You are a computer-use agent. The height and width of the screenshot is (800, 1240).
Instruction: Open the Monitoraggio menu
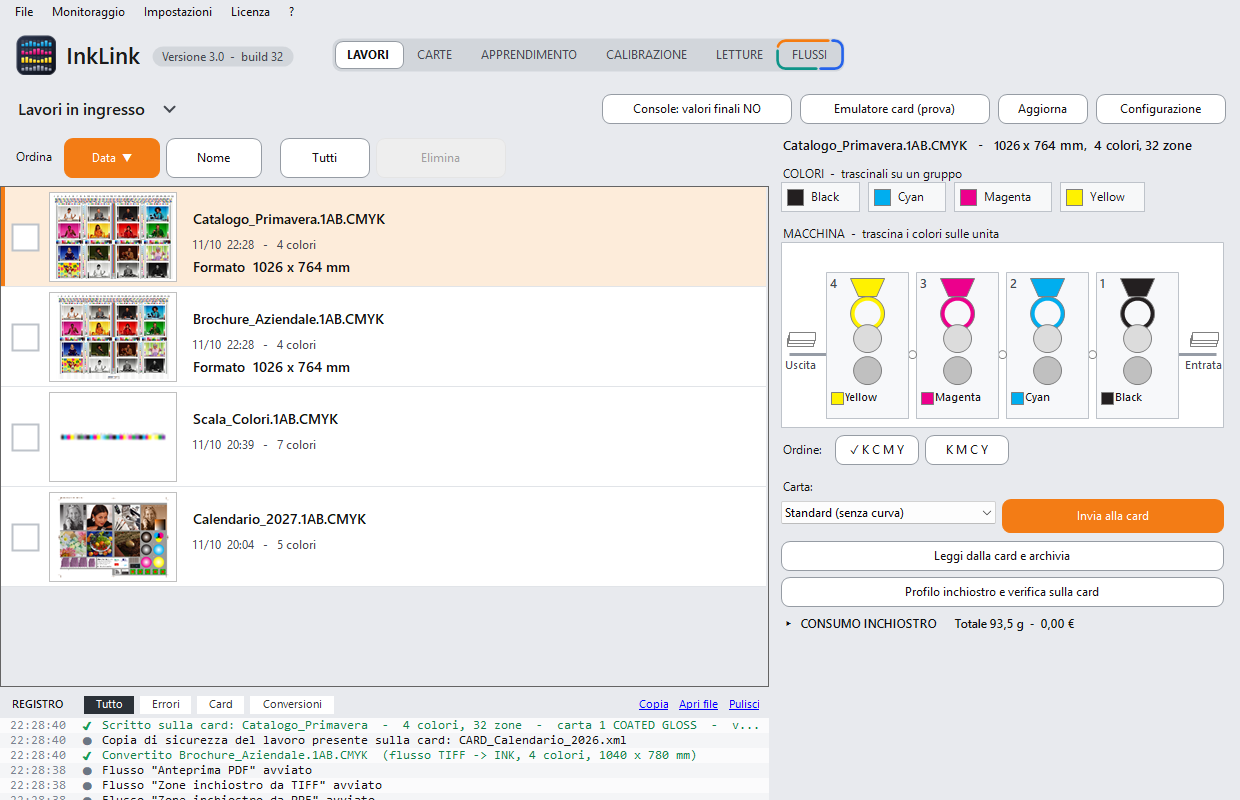point(88,12)
